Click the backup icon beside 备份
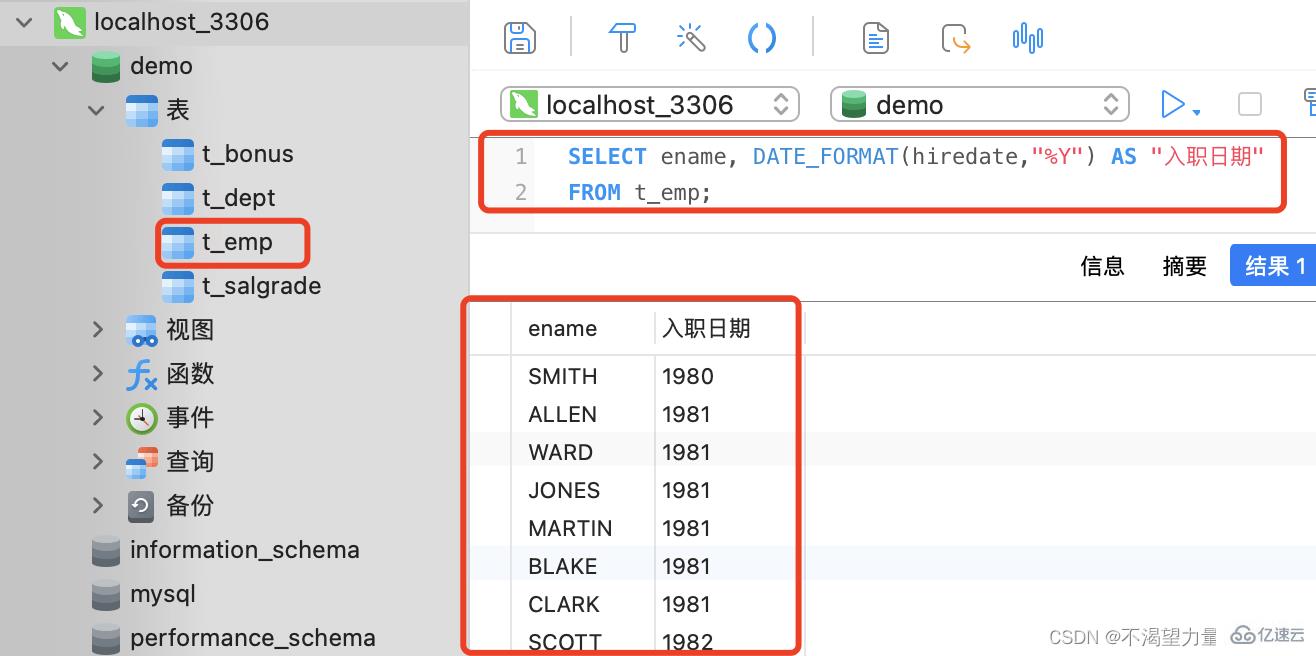The width and height of the screenshot is (1316, 656). pos(141,505)
